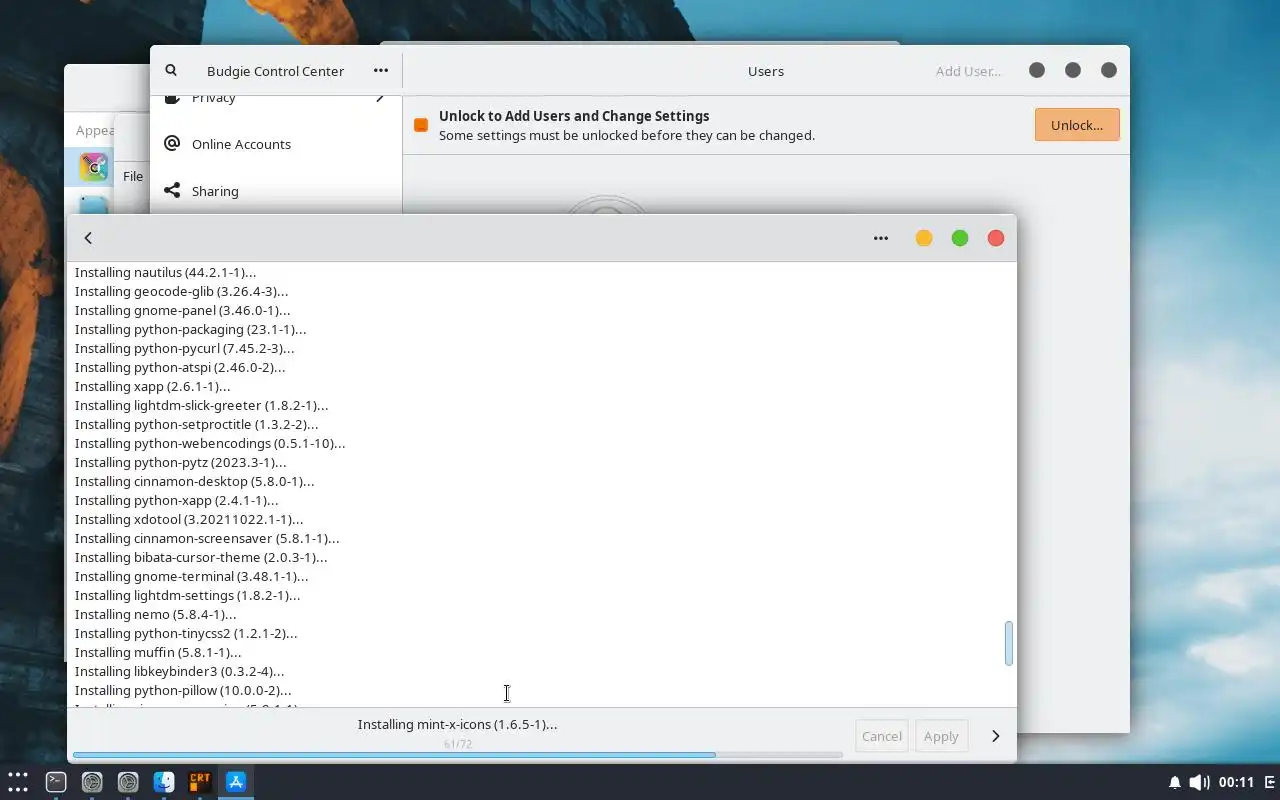Select 'Installing gnome-terminal (3.48.1-1)...' line
Screen dimensions: 1280x800
tap(191, 576)
